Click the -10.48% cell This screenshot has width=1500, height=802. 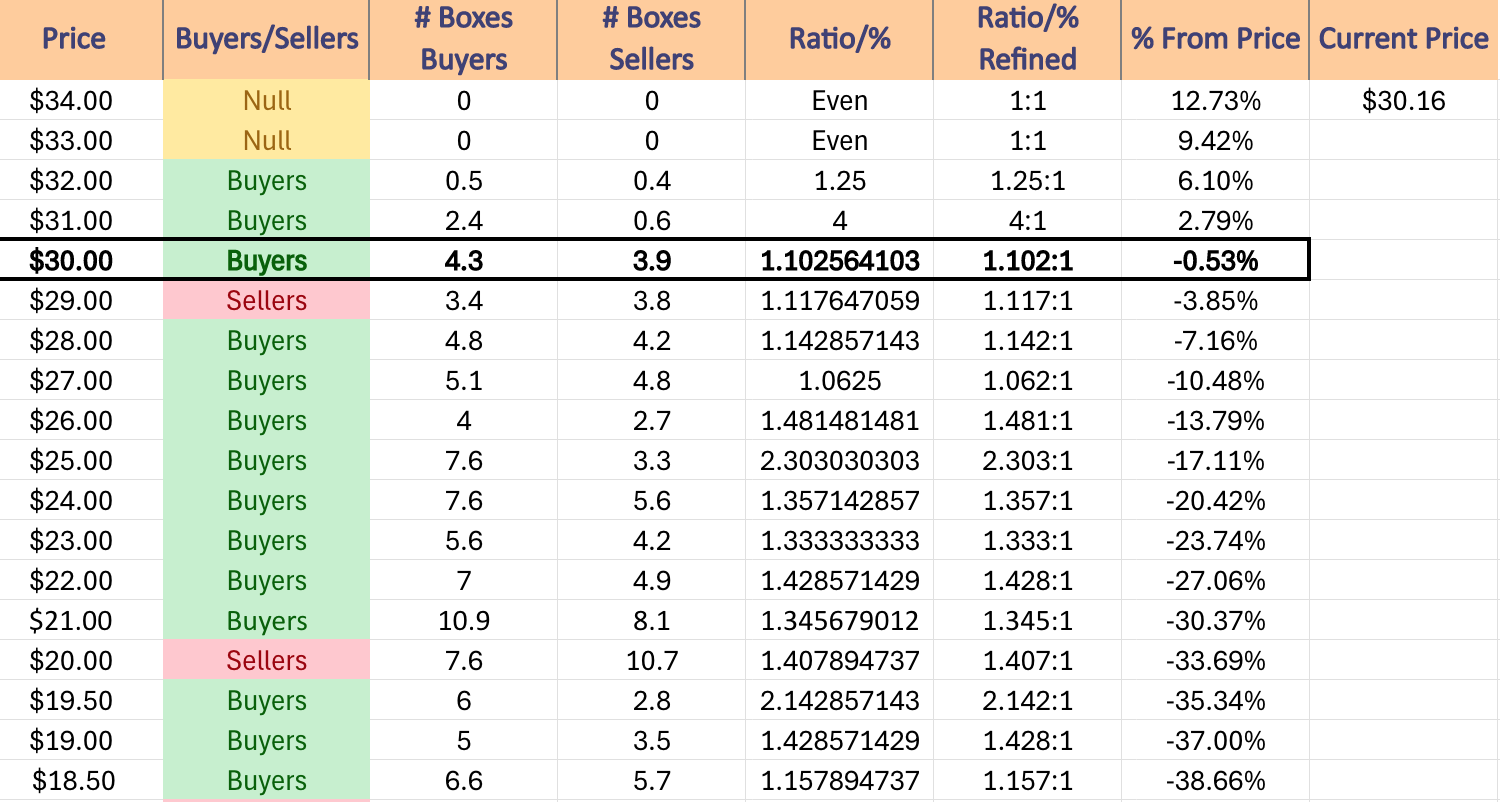(x=1215, y=380)
